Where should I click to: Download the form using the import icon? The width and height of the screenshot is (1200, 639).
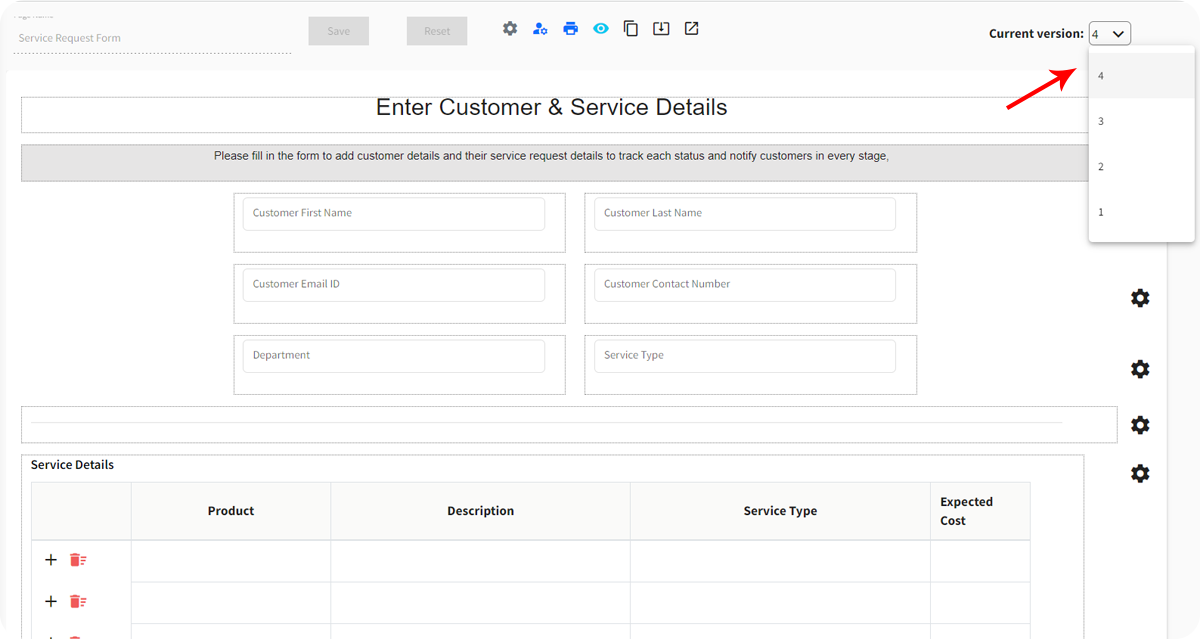661,28
